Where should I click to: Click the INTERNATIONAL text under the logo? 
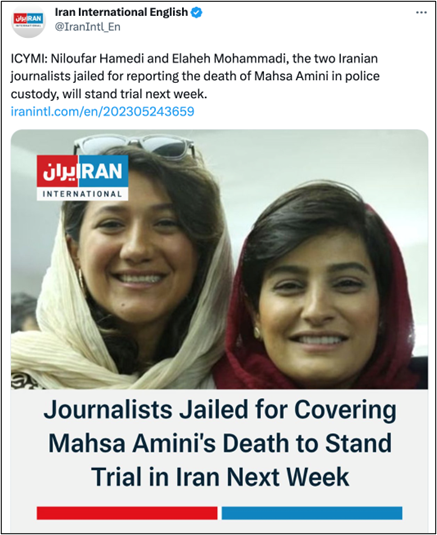tap(82, 194)
